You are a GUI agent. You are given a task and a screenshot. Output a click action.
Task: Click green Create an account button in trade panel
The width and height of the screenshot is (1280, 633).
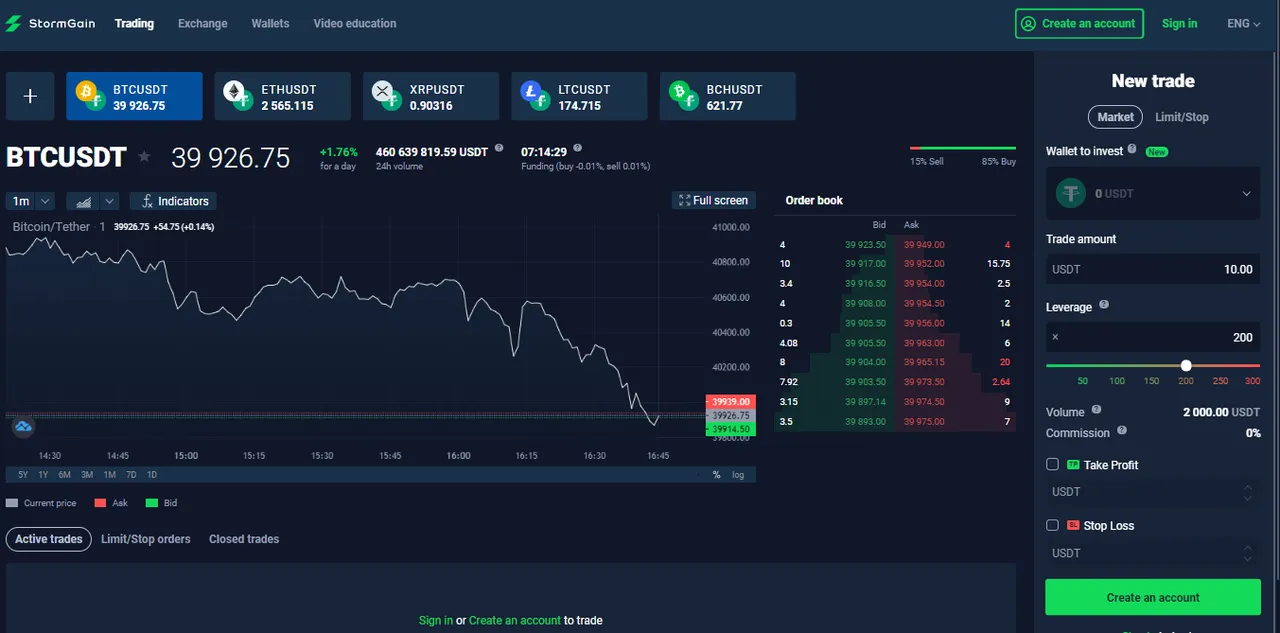1153,597
